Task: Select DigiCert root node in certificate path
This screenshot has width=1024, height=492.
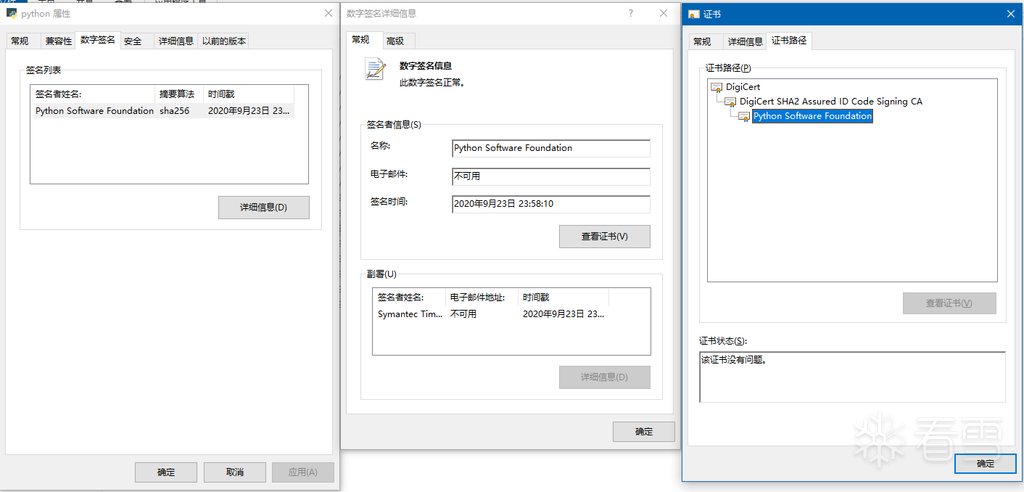Action: tap(743, 87)
